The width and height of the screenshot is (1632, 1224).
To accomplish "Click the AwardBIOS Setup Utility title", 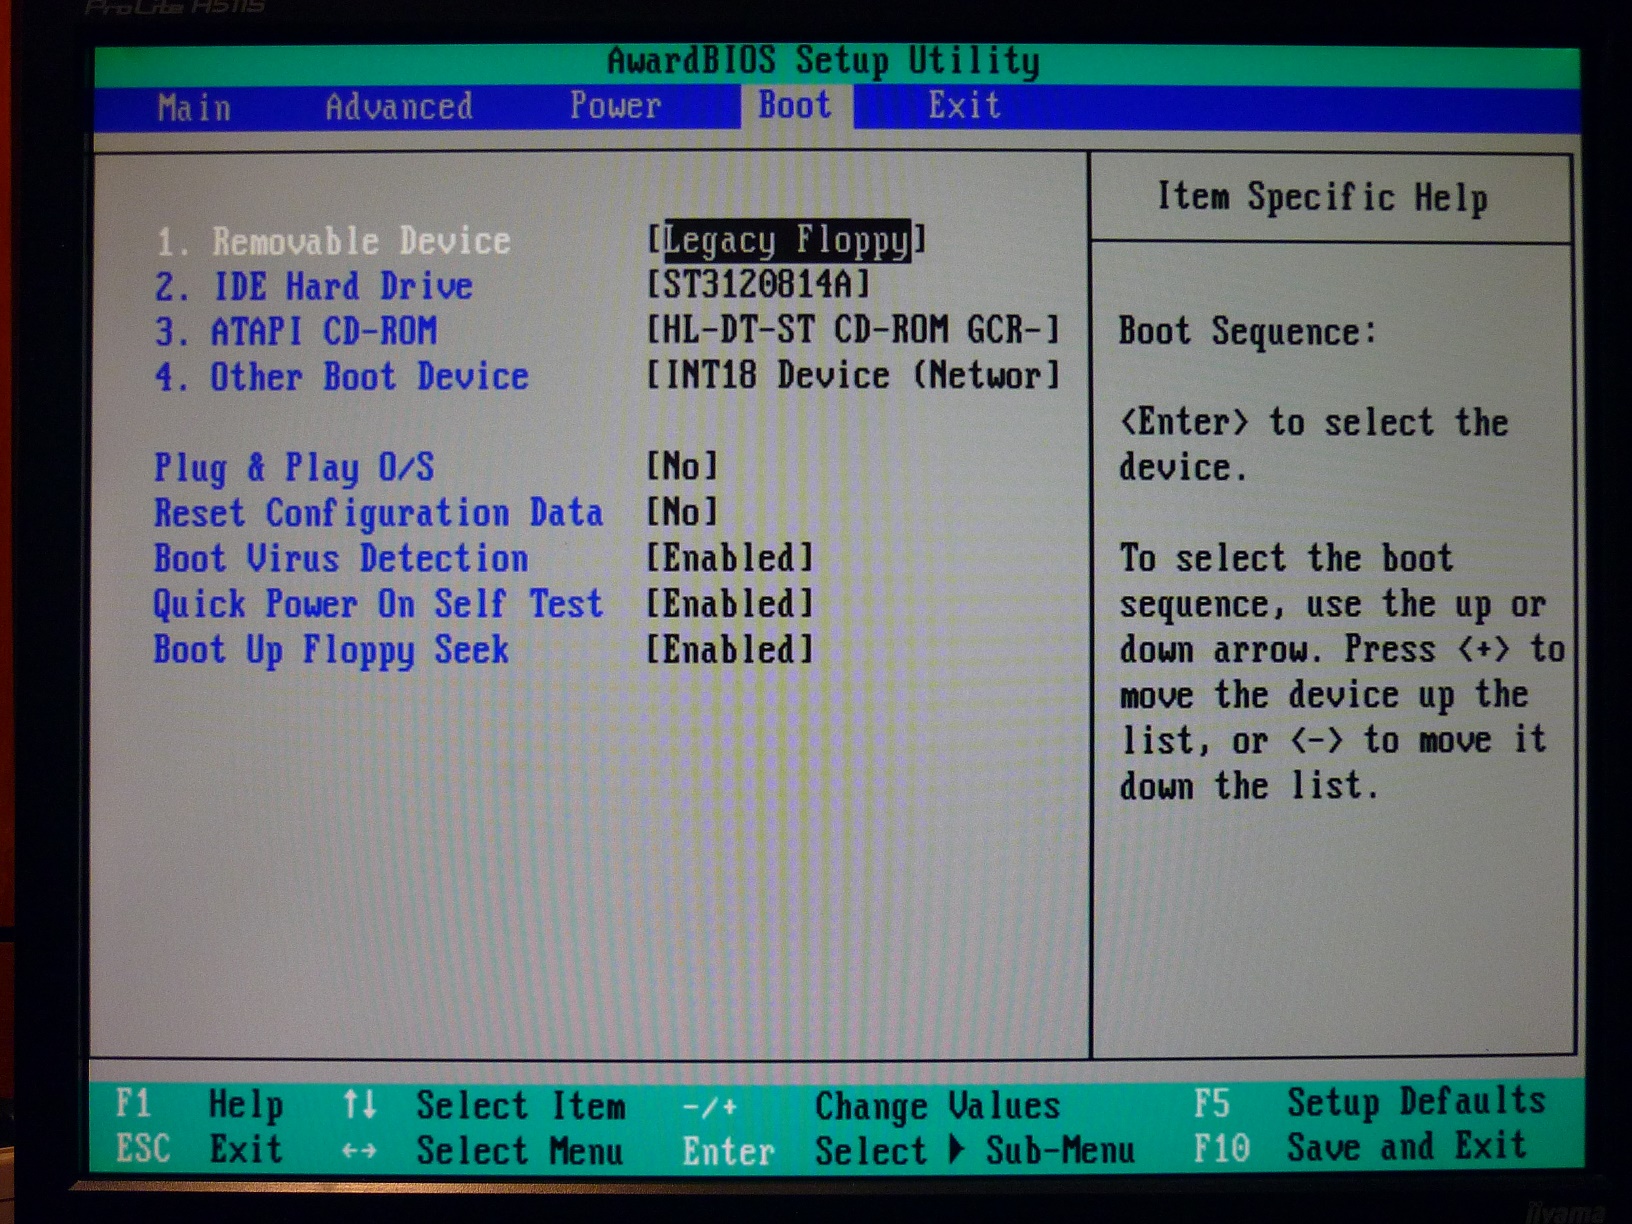I will [823, 61].
